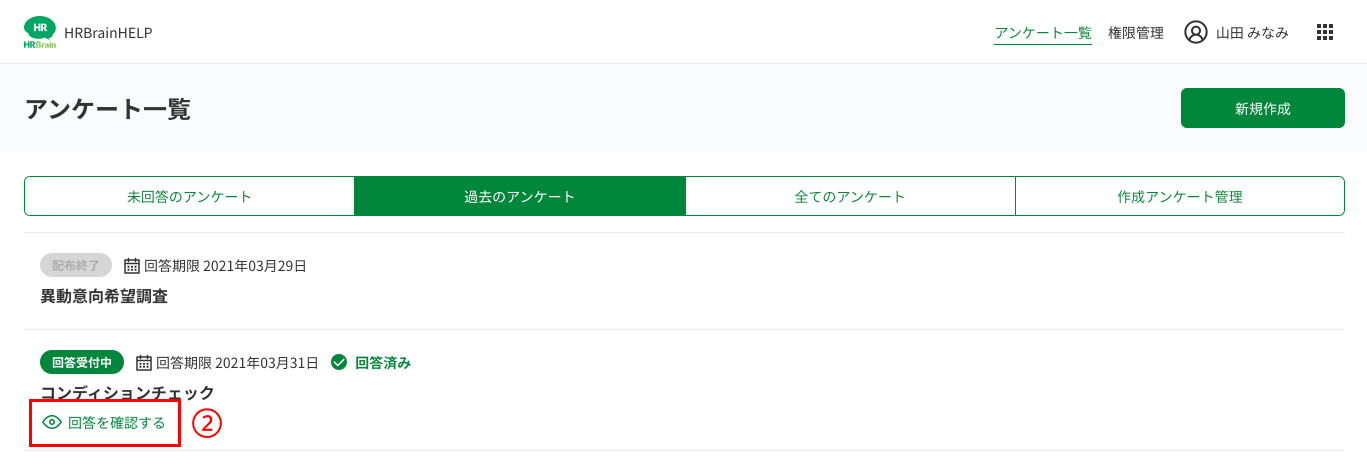Viewport: 1367px width, 467px height.
Task: Click the 回答受付中 status badge
Action: [x=82, y=362]
